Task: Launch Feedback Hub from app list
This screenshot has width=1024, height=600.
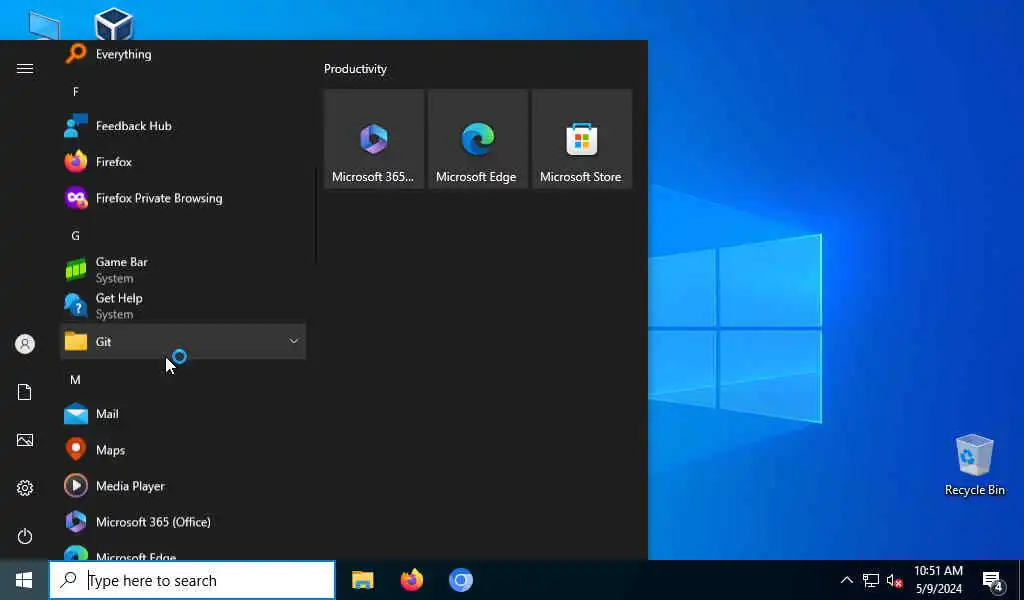Action: [x=183, y=126]
